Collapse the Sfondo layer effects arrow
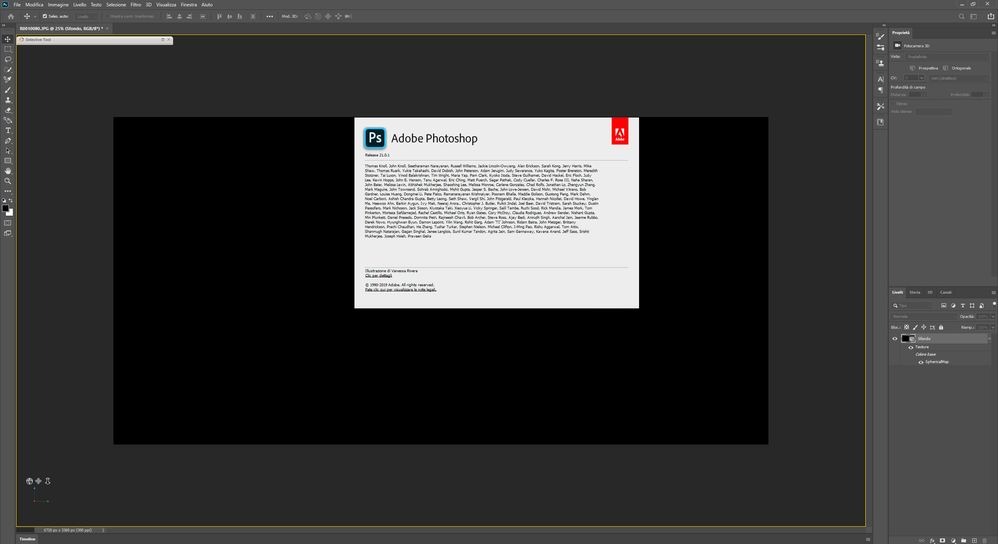The width and height of the screenshot is (998, 544). tap(989, 338)
